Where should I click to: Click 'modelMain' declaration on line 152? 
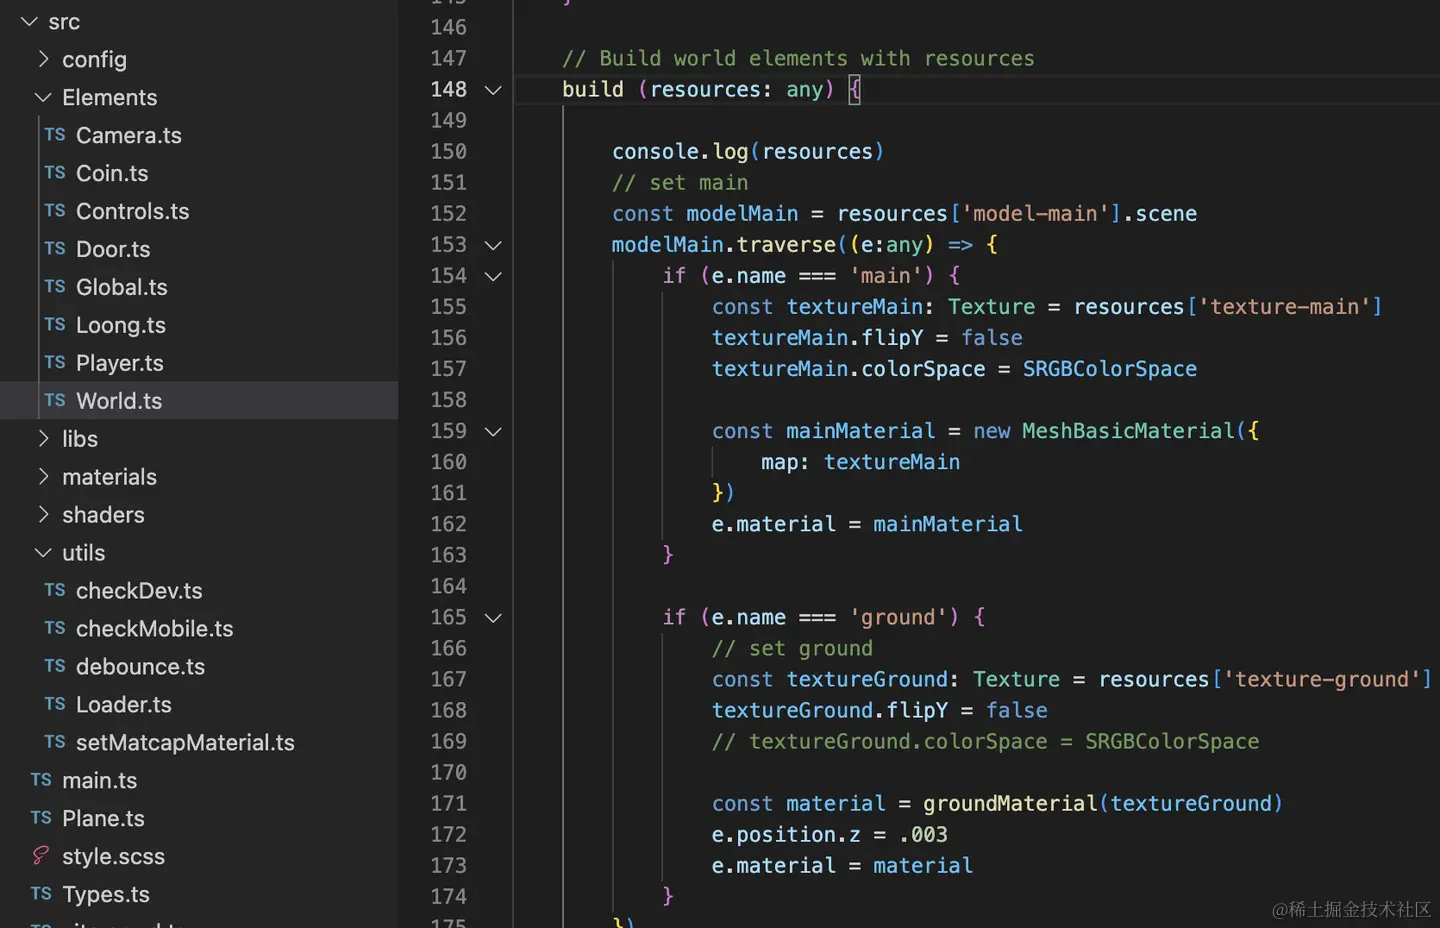point(742,214)
